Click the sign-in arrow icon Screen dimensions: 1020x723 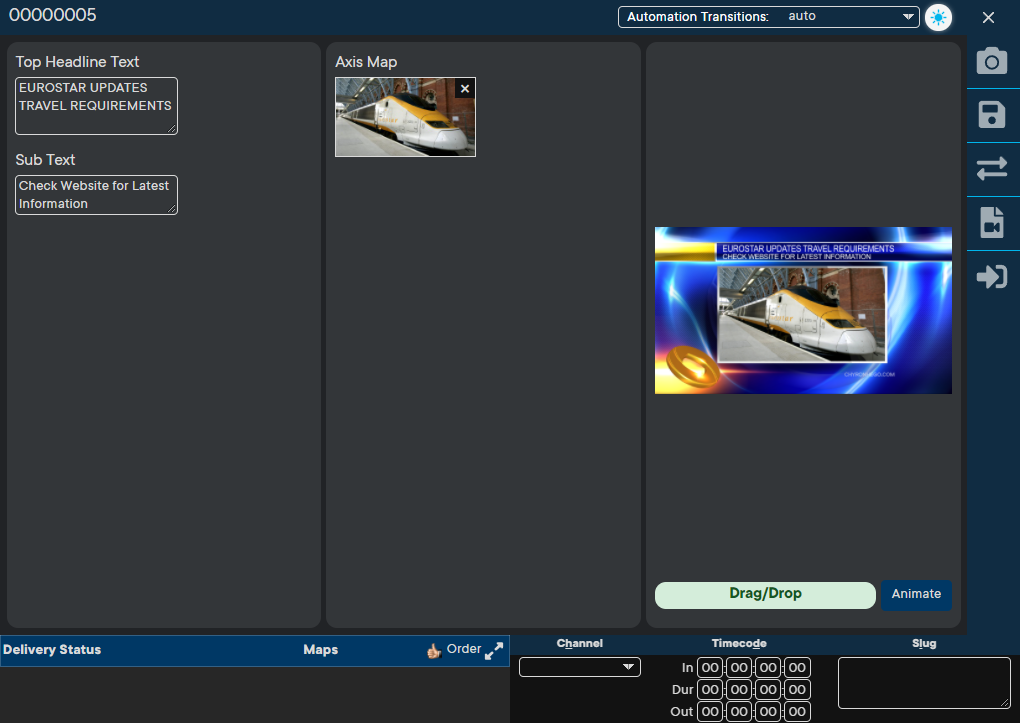point(991,277)
